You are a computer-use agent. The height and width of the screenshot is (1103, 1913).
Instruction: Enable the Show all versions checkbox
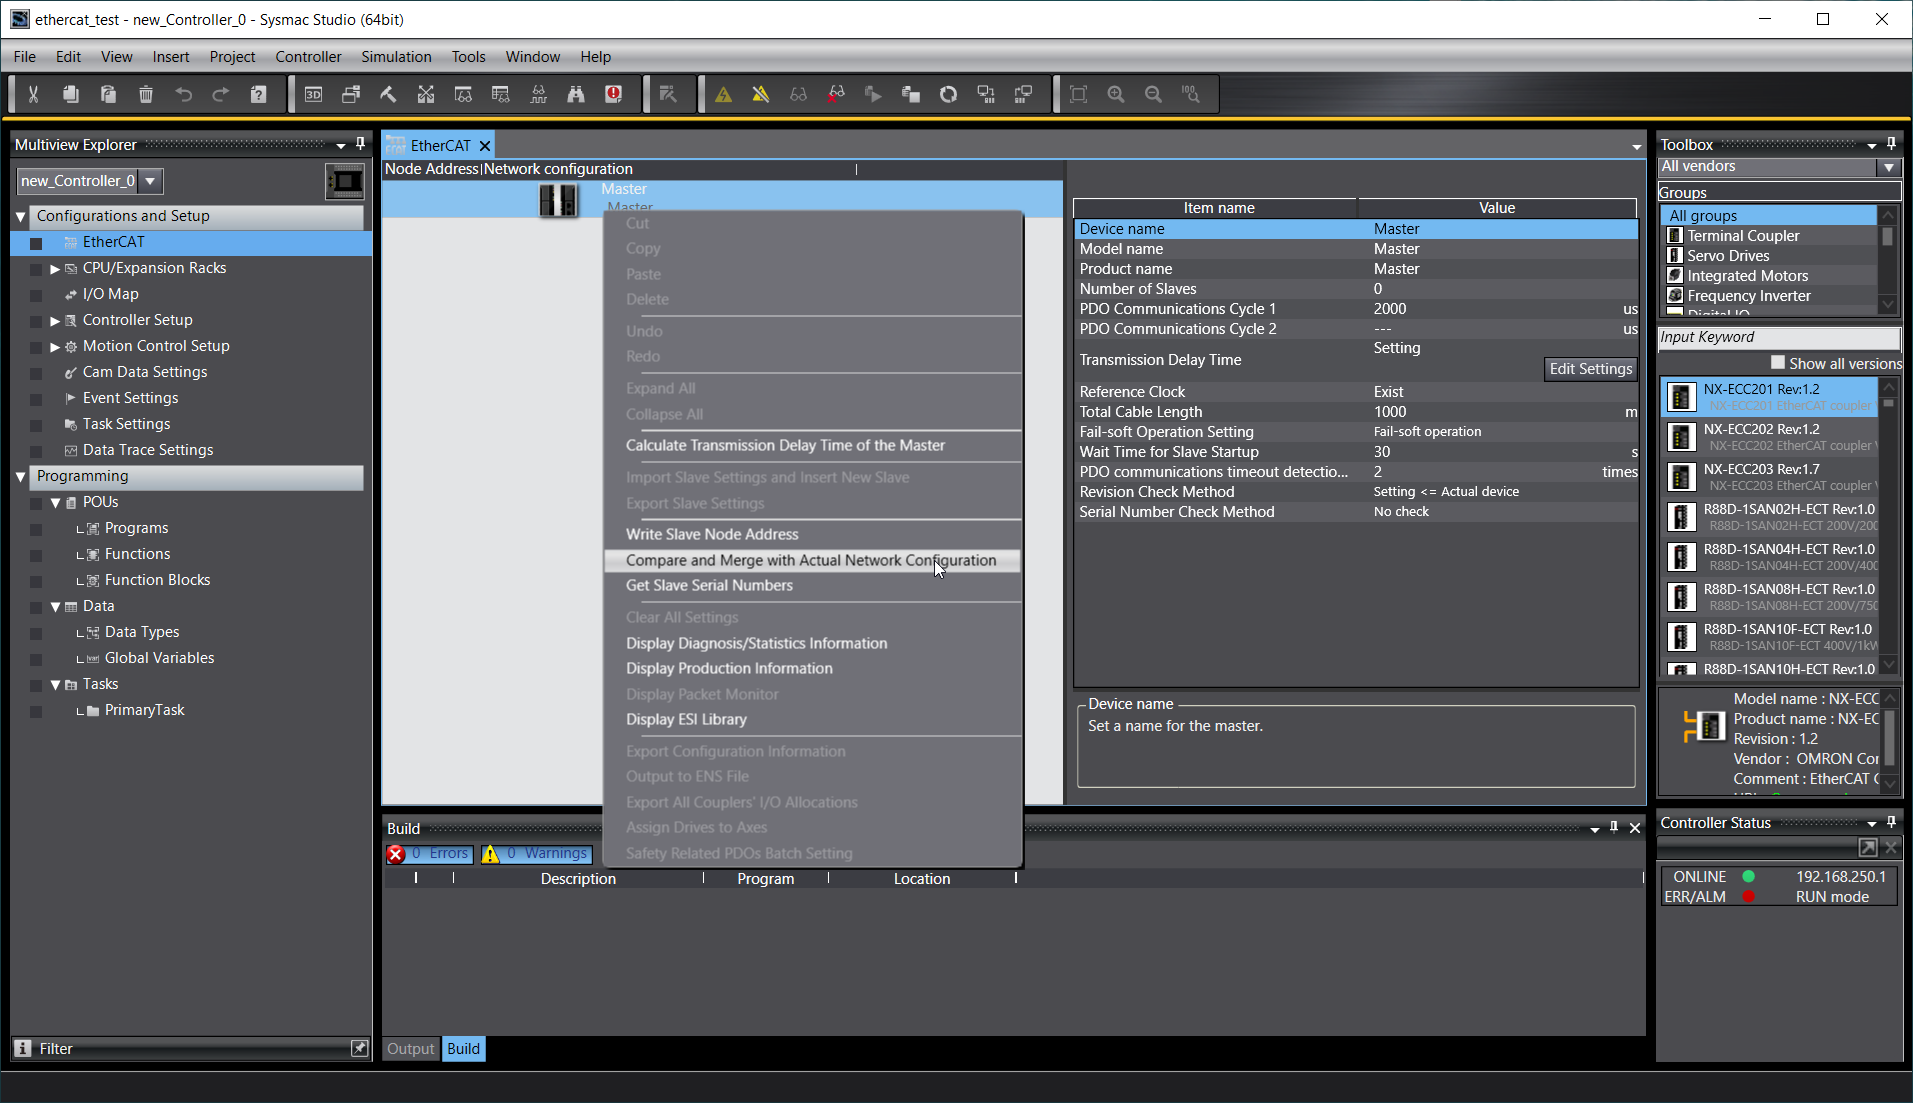[1777, 363]
